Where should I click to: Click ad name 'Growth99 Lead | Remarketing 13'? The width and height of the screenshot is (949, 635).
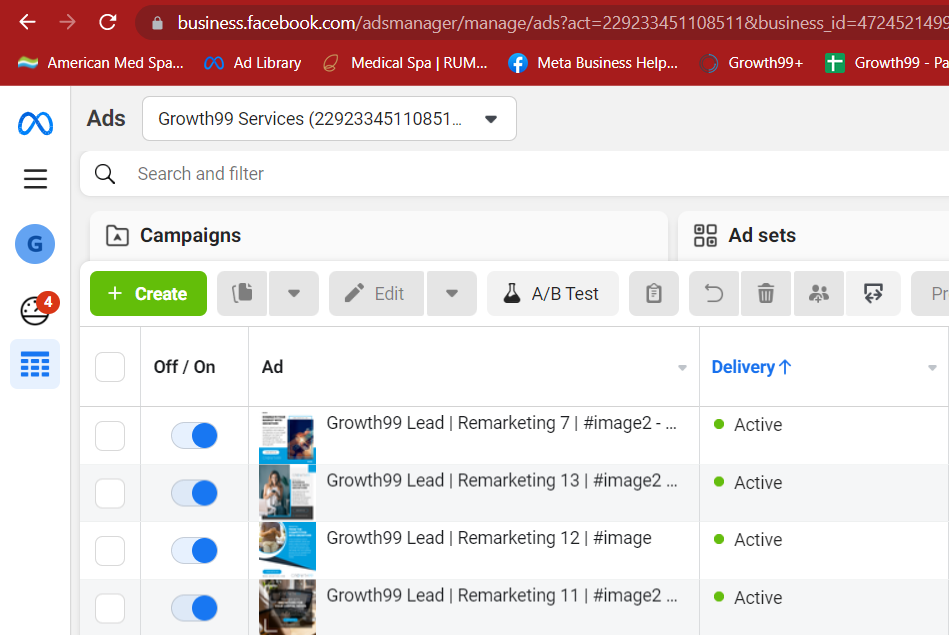coord(502,480)
